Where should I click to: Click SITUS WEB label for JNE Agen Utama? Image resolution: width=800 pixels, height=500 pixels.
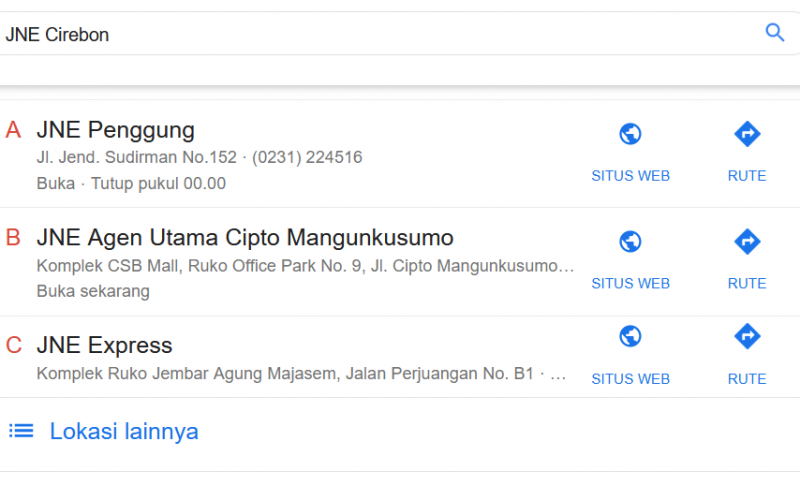(x=630, y=284)
